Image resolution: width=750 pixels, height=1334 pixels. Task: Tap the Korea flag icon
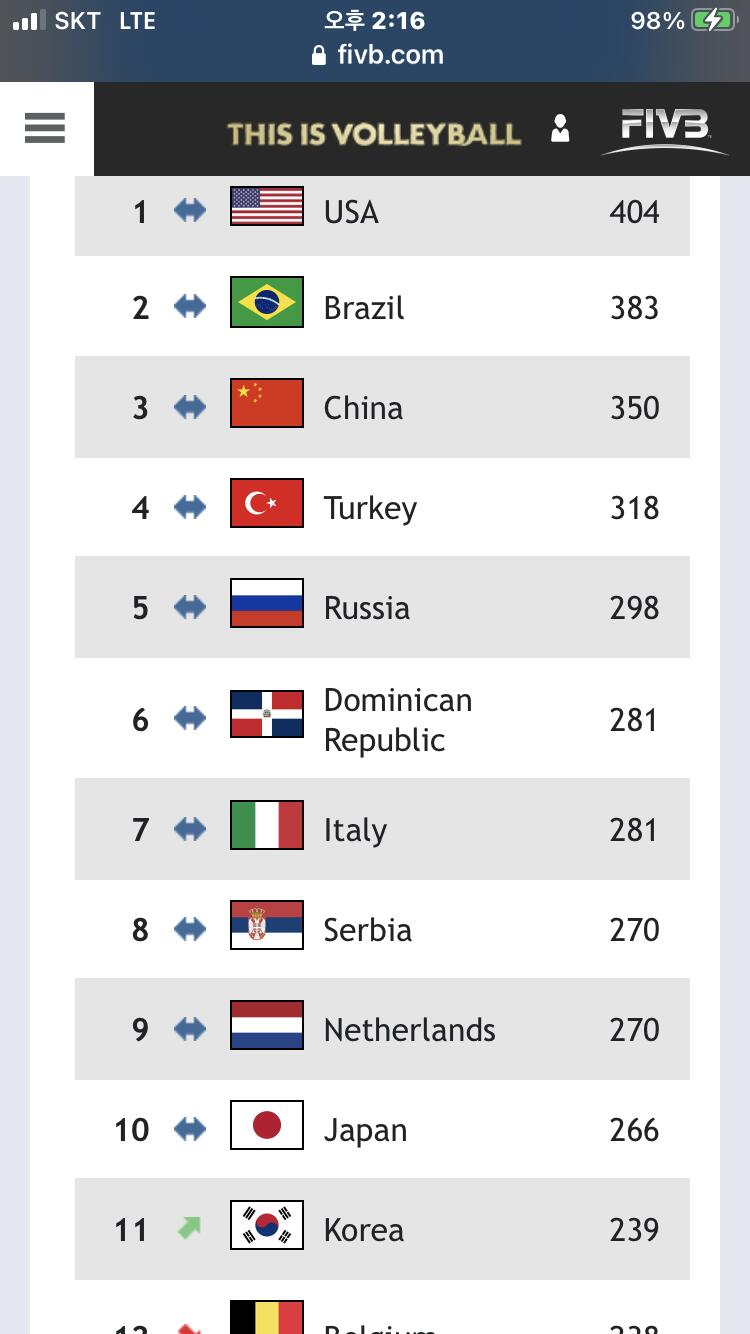point(267,1225)
